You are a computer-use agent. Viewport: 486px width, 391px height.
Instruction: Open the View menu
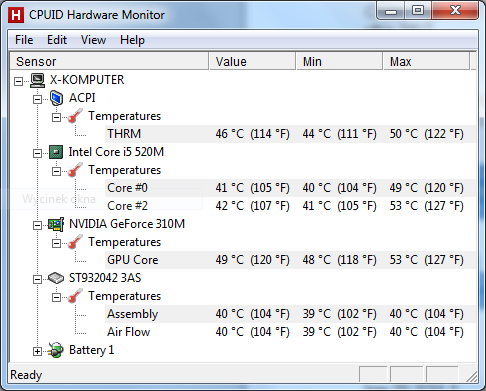coord(93,40)
